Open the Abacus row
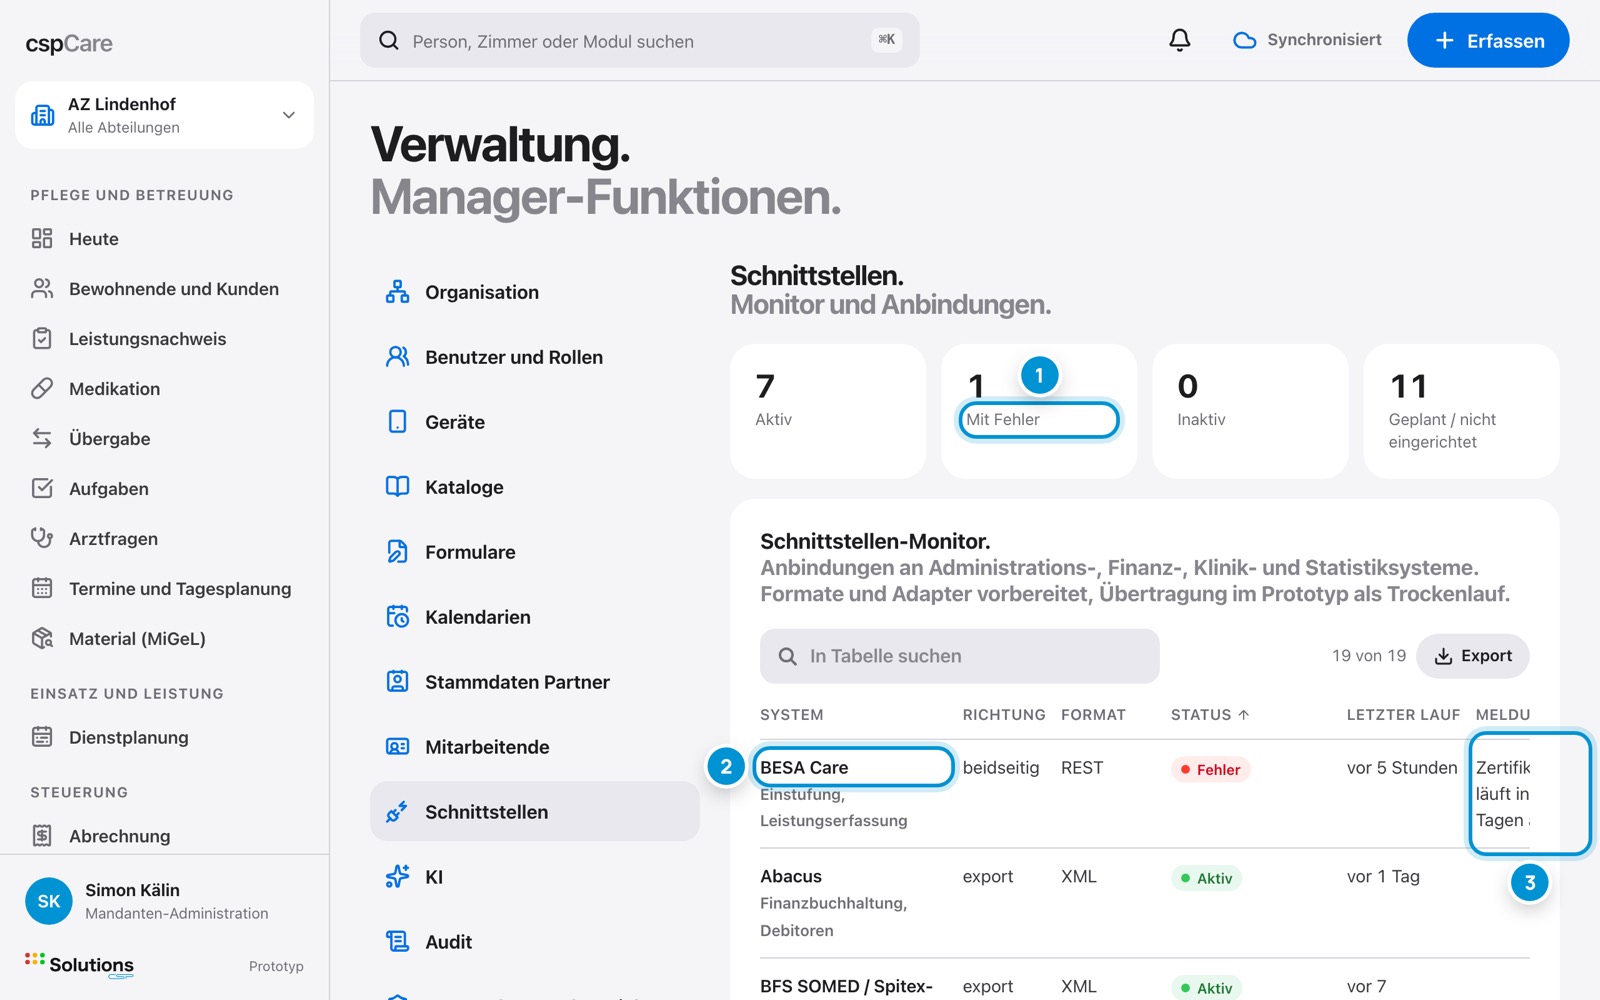1600x1000 pixels. pyautogui.click(x=1145, y=903)
